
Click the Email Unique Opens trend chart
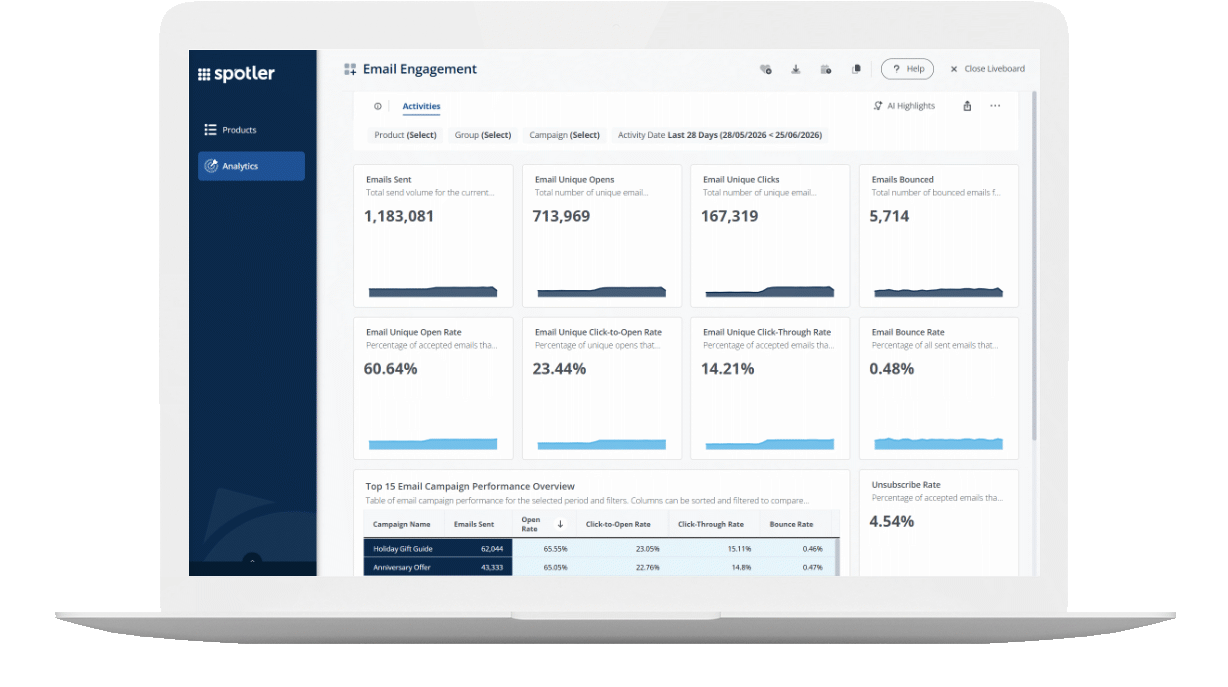[x=601, y=292]
